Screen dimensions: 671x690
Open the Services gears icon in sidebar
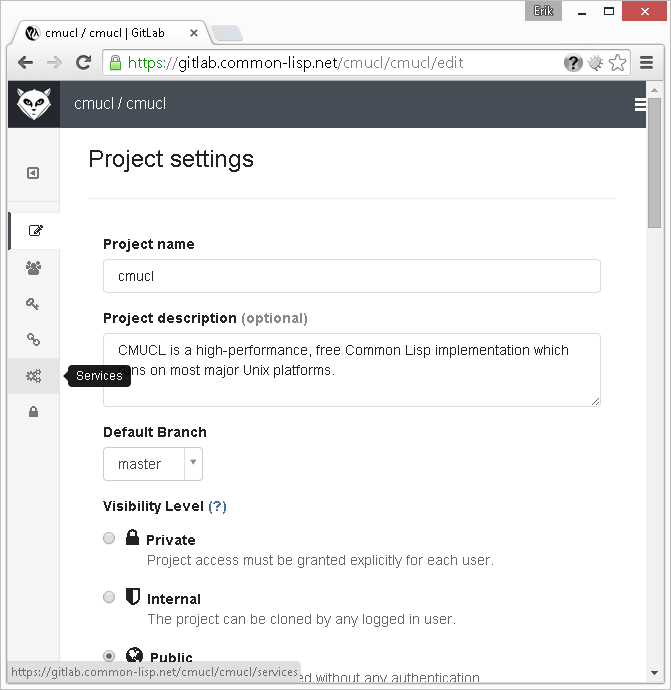34,376
